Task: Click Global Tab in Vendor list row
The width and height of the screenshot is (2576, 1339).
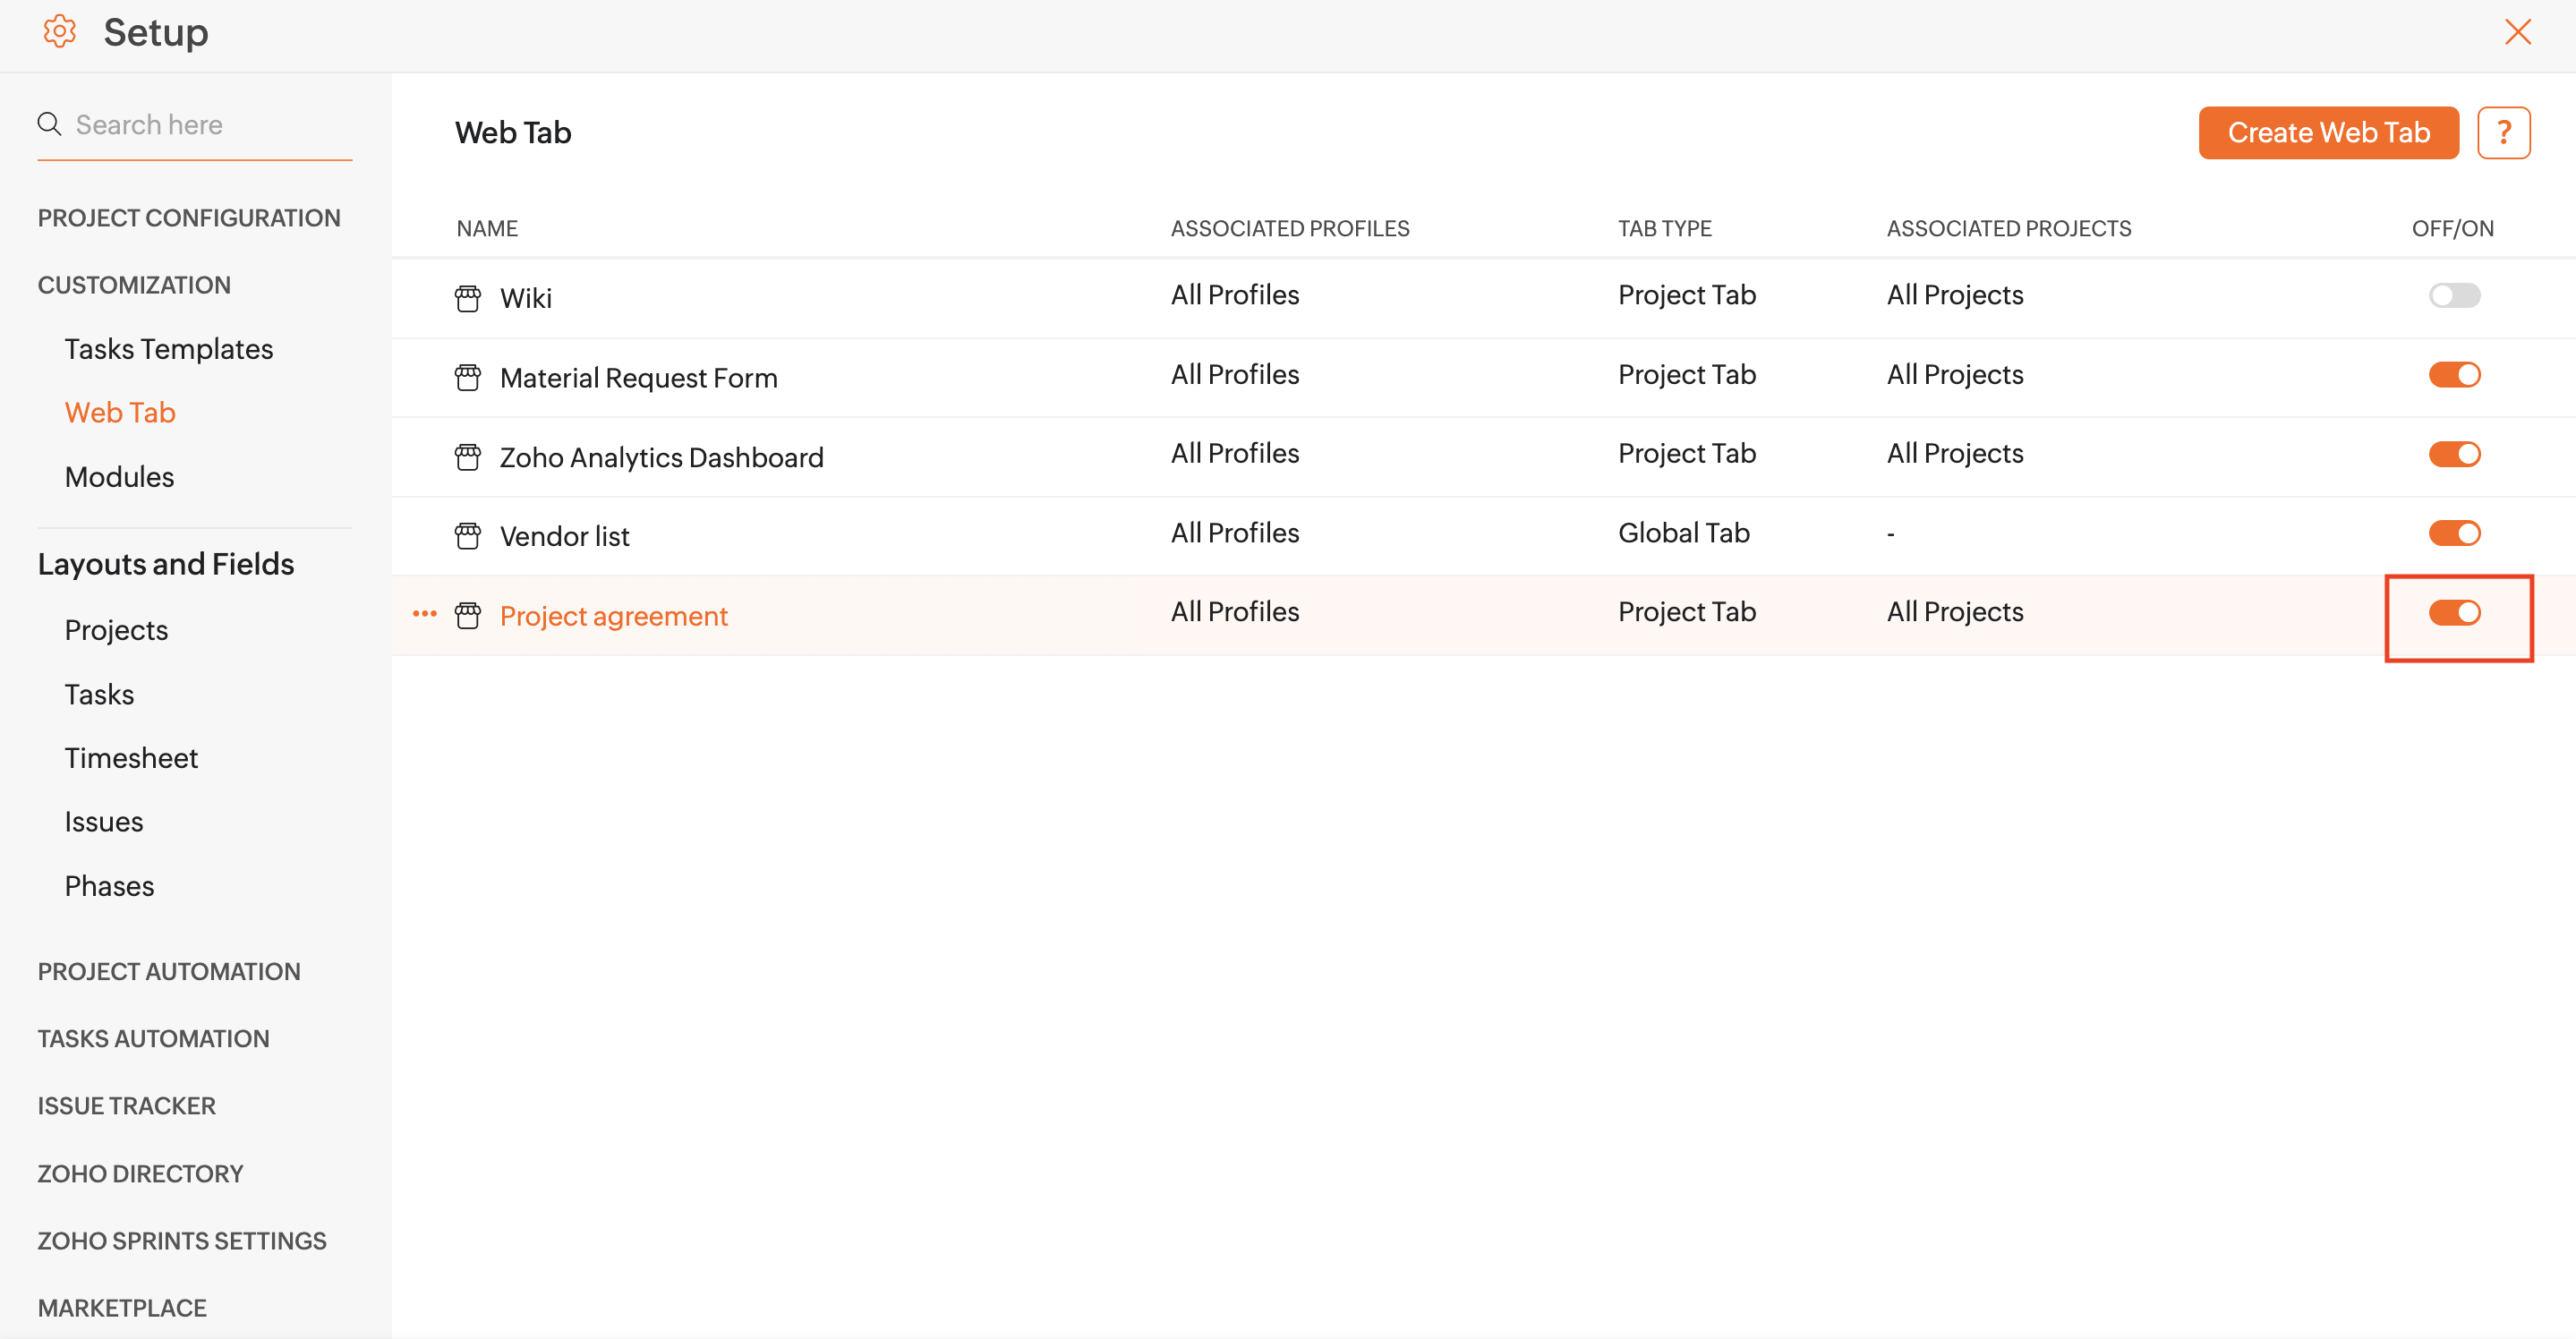Action: [1683, 533]
